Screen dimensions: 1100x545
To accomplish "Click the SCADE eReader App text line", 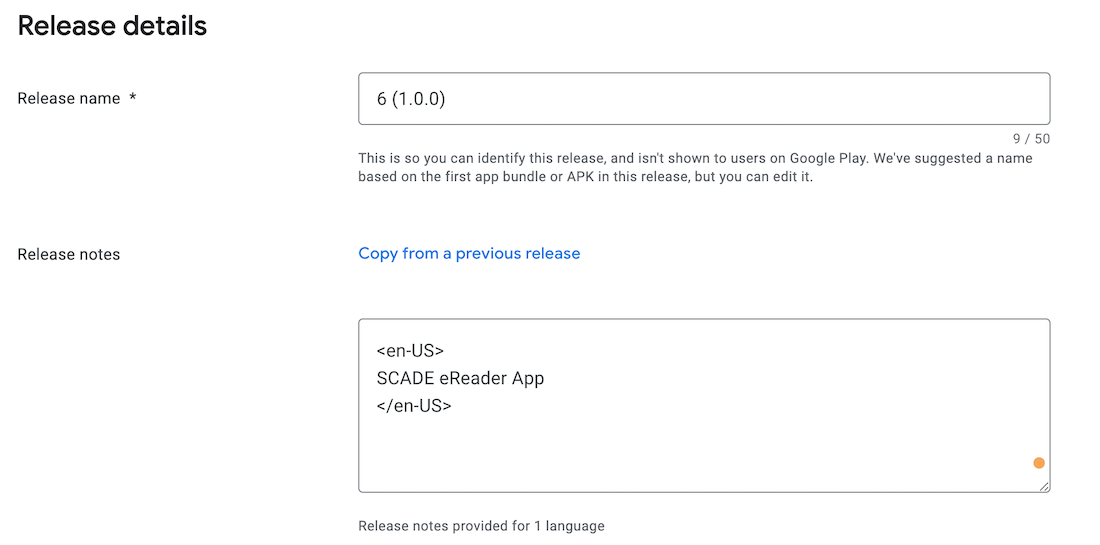I will point(460,378).
